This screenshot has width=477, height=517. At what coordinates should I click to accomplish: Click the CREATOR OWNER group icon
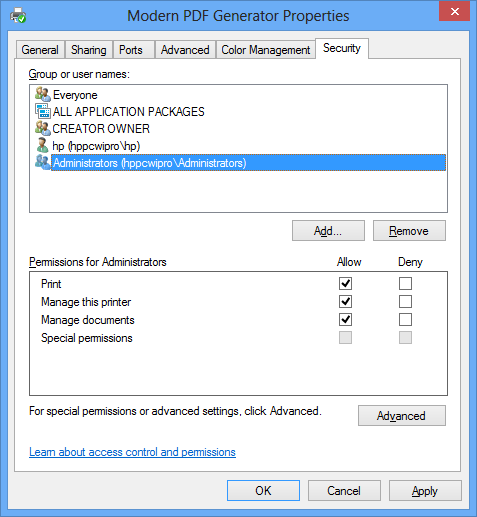pos(43,128)
